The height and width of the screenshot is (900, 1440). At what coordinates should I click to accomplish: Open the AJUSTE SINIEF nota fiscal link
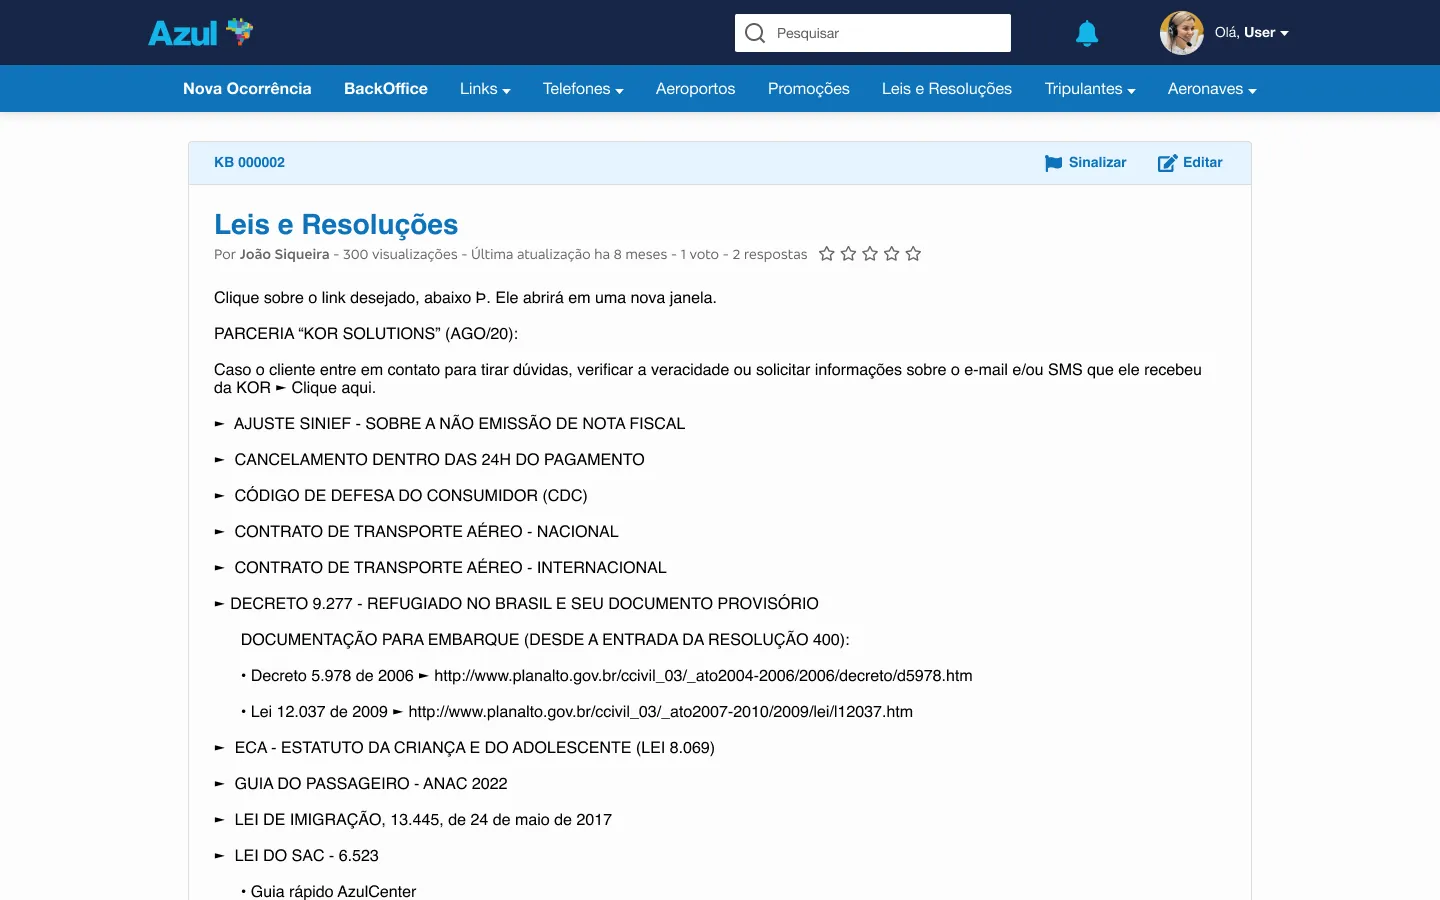(x=459, y=424)
